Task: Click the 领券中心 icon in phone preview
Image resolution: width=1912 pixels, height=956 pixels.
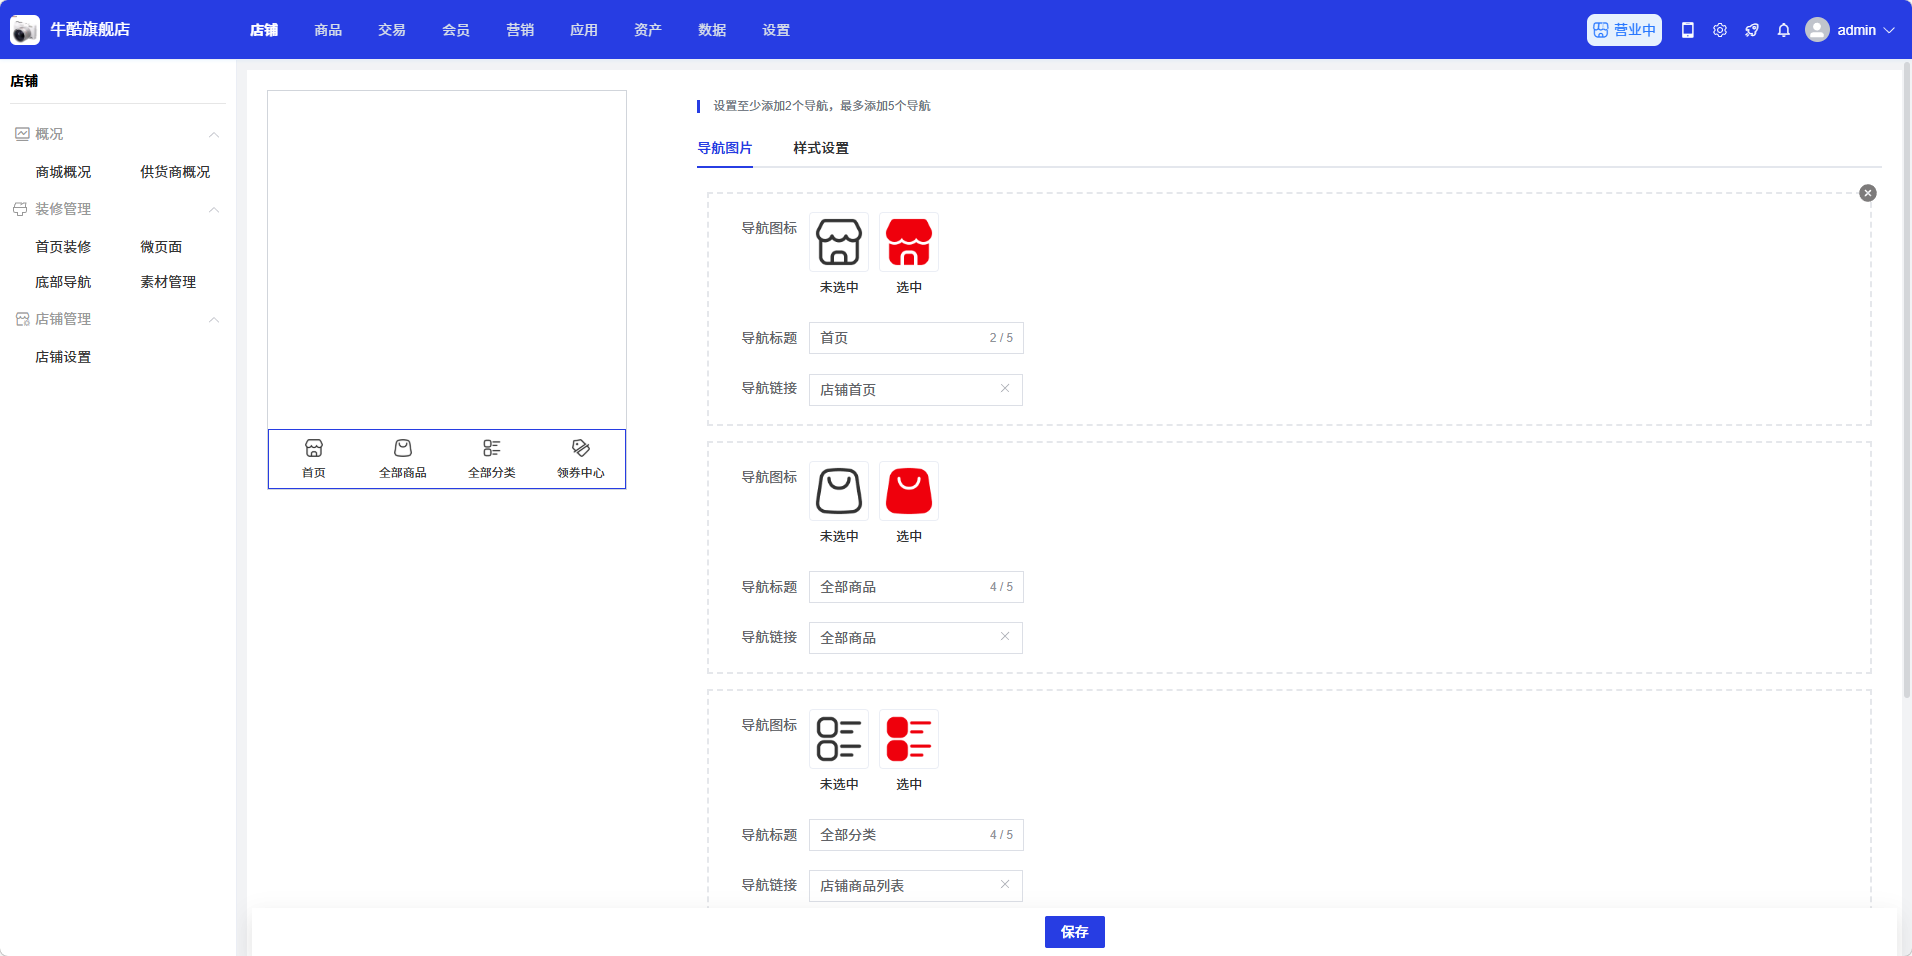Action: pos(580,448)
